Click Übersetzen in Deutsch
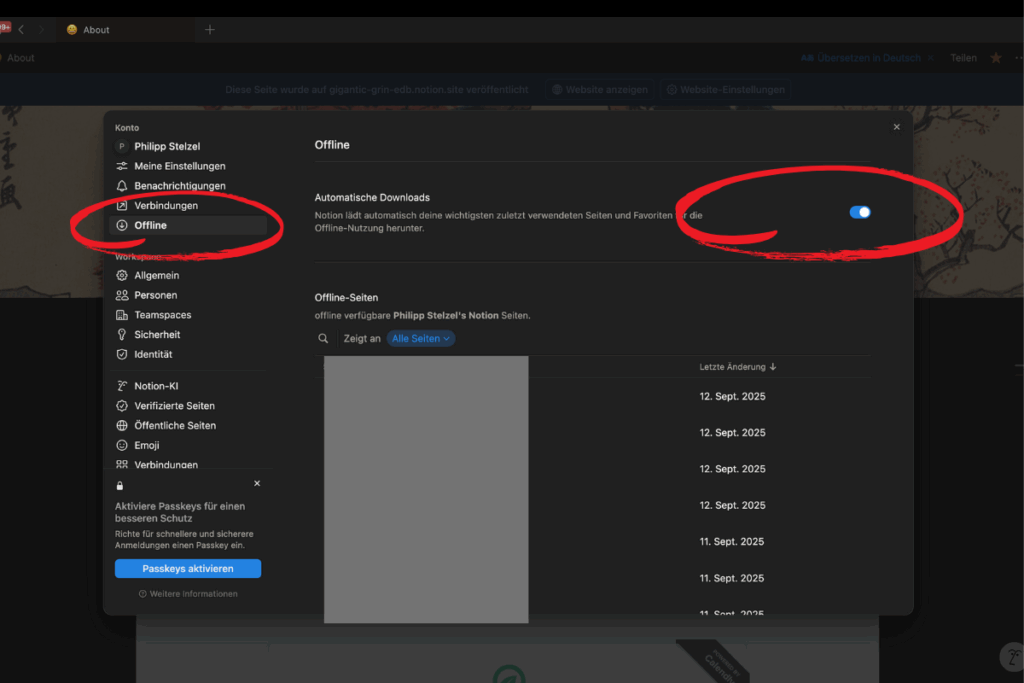Viewport: 1024px width, 683px height. coord(861,58)
